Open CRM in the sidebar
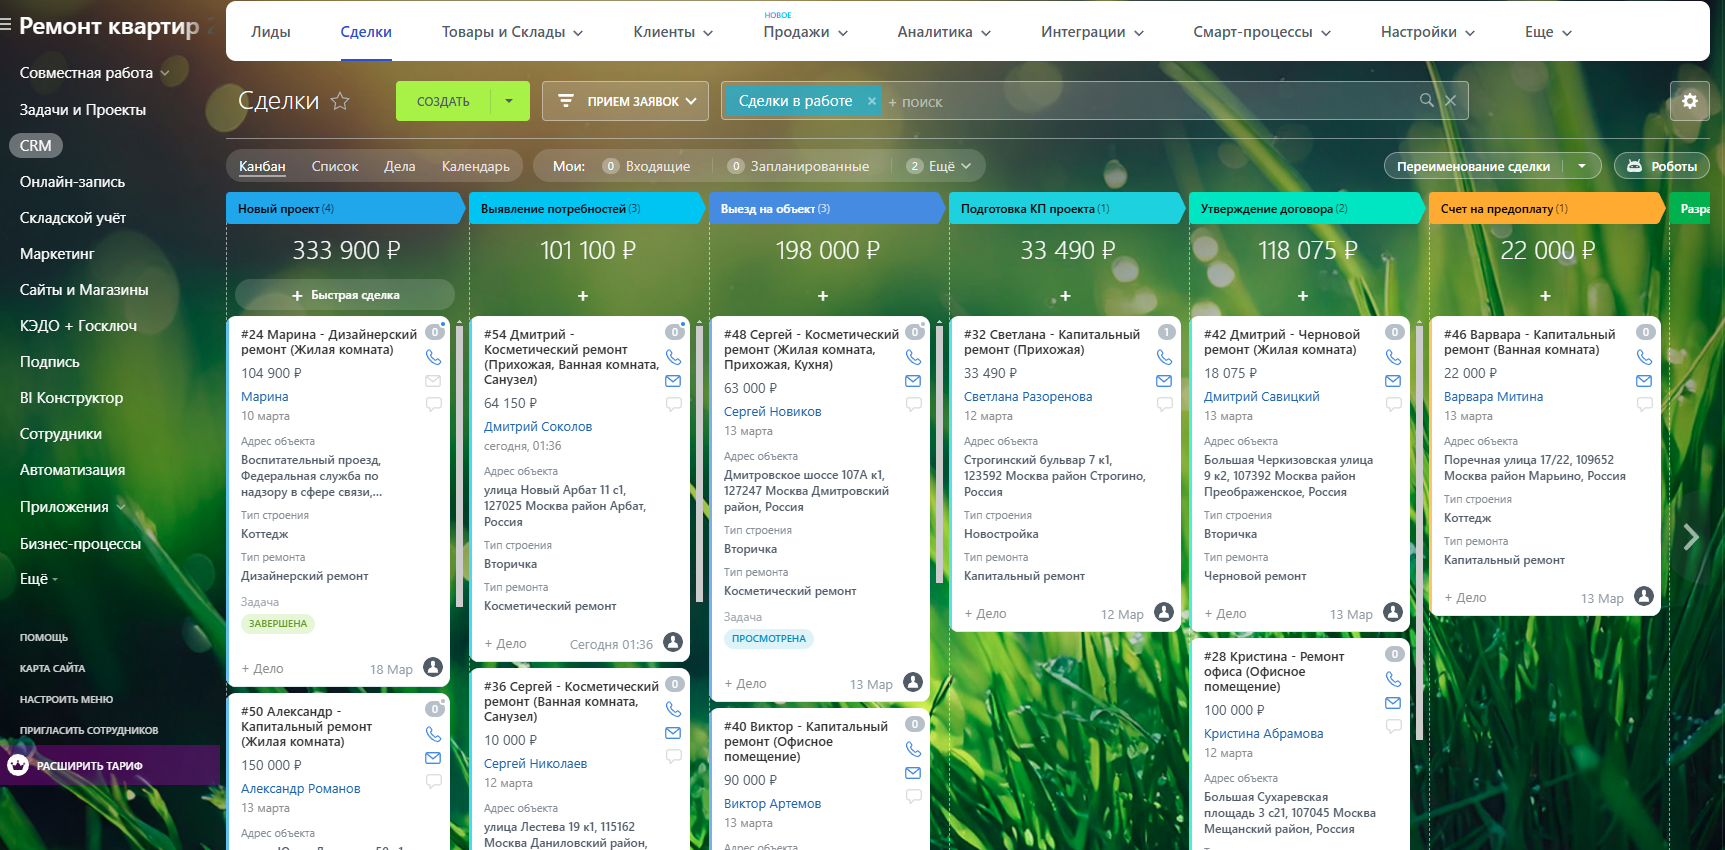This screenshot has width=1725, height=850. pyautogui.click(x=36, y=146)
